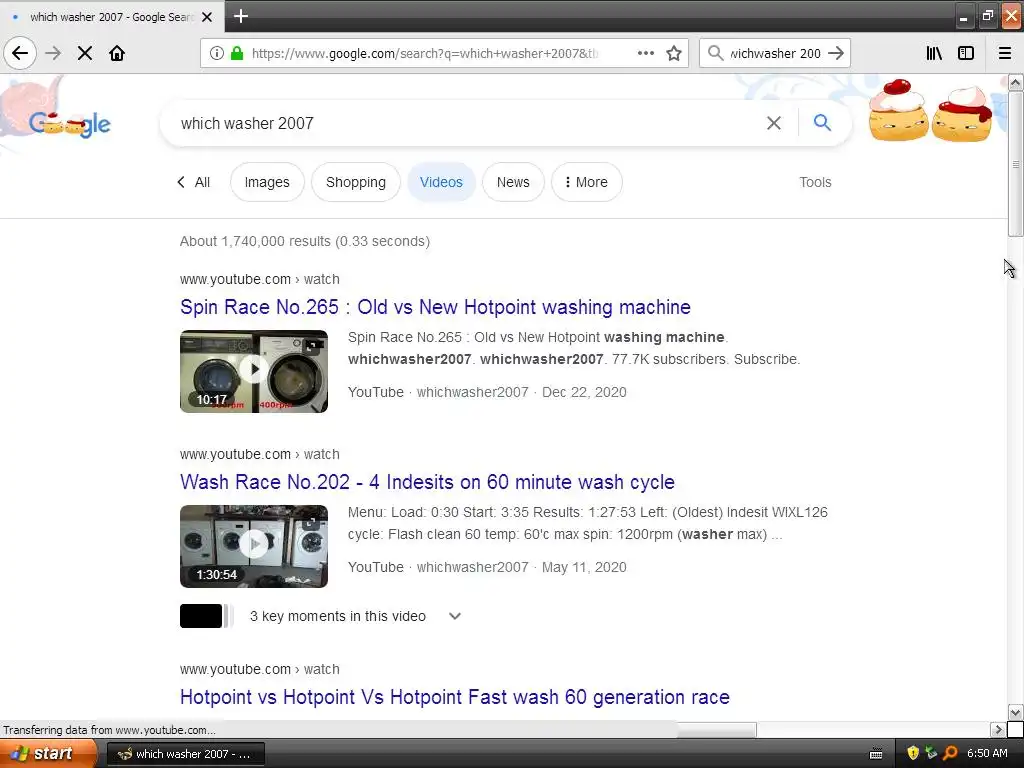Image resolution: width=1024 pixels, height=768 pixels.
Task: Click 'About 1,740,000 results' text
Action: (x=305, y=241)
